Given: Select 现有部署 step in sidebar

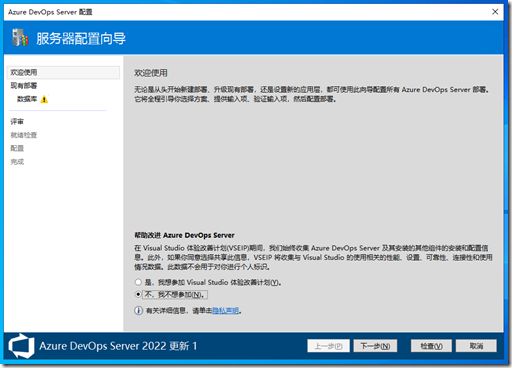Looking at the screenshot, I should pos(24,86).
